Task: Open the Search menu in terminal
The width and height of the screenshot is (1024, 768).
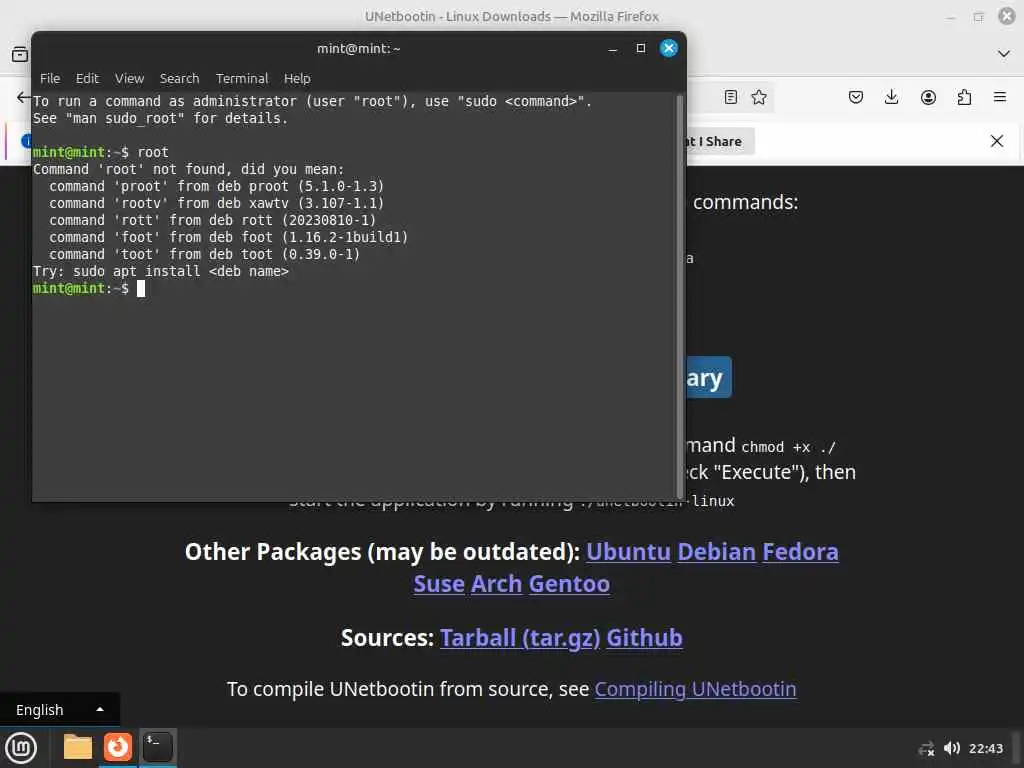Action: pos(179,78)
